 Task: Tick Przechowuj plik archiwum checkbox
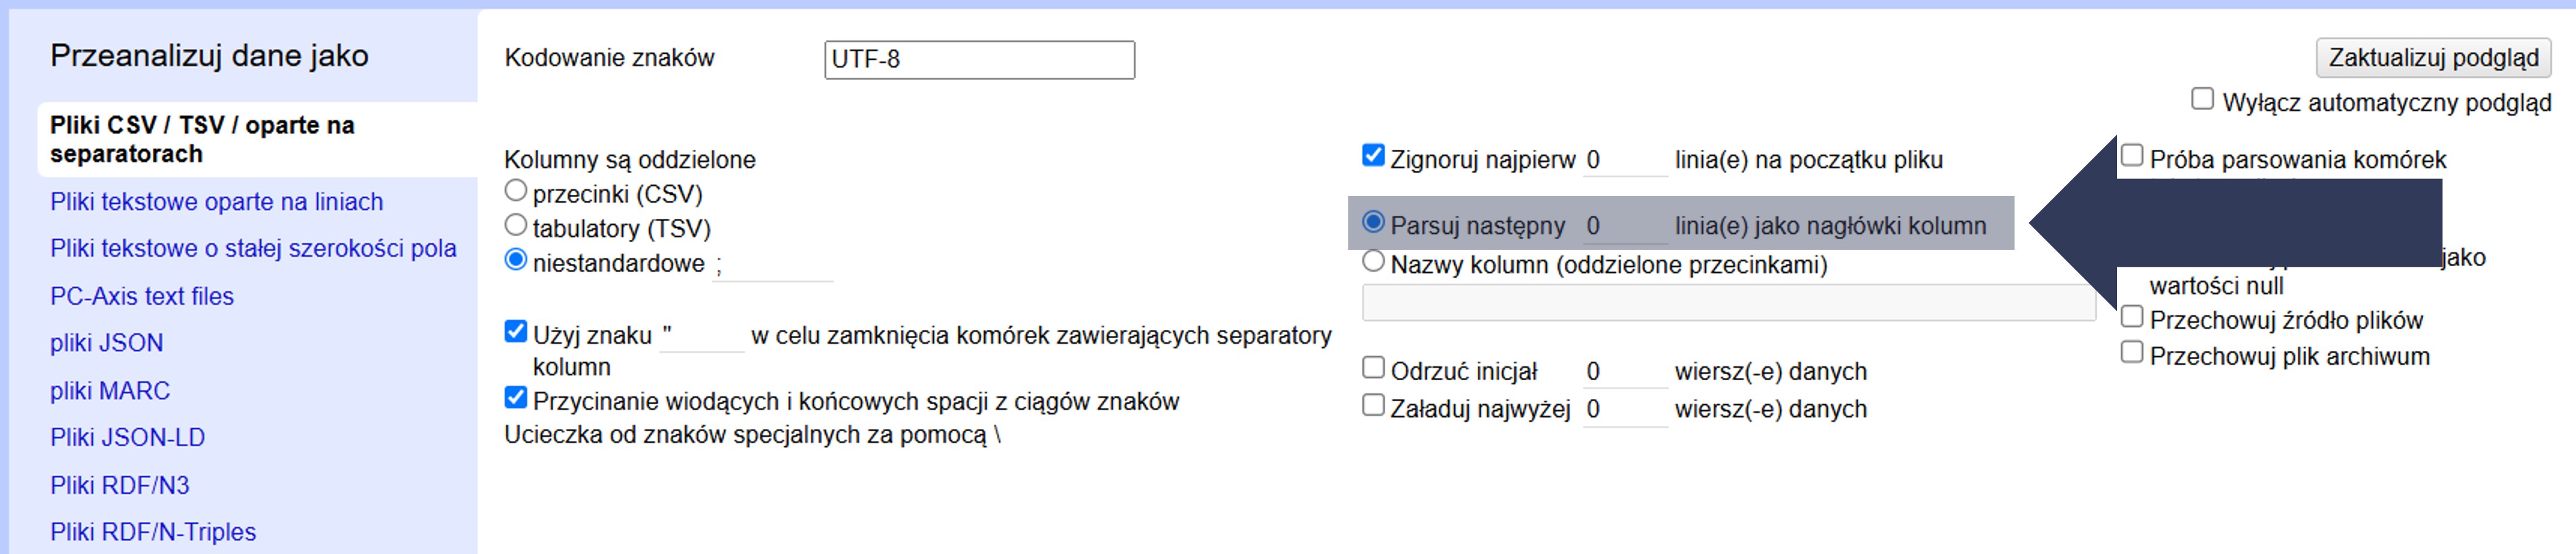(2132, 353)
